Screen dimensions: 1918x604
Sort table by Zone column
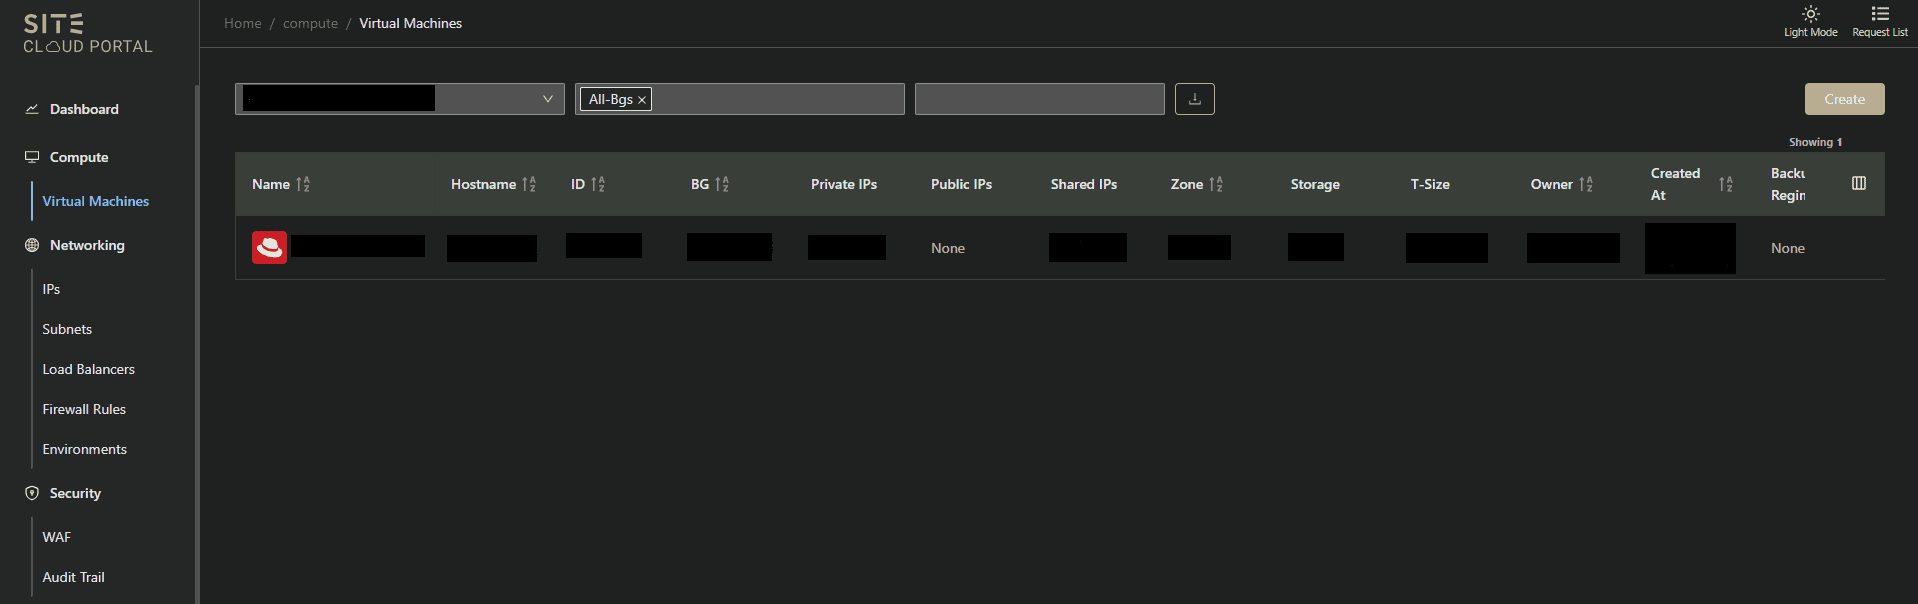(x=1216, y=184)
